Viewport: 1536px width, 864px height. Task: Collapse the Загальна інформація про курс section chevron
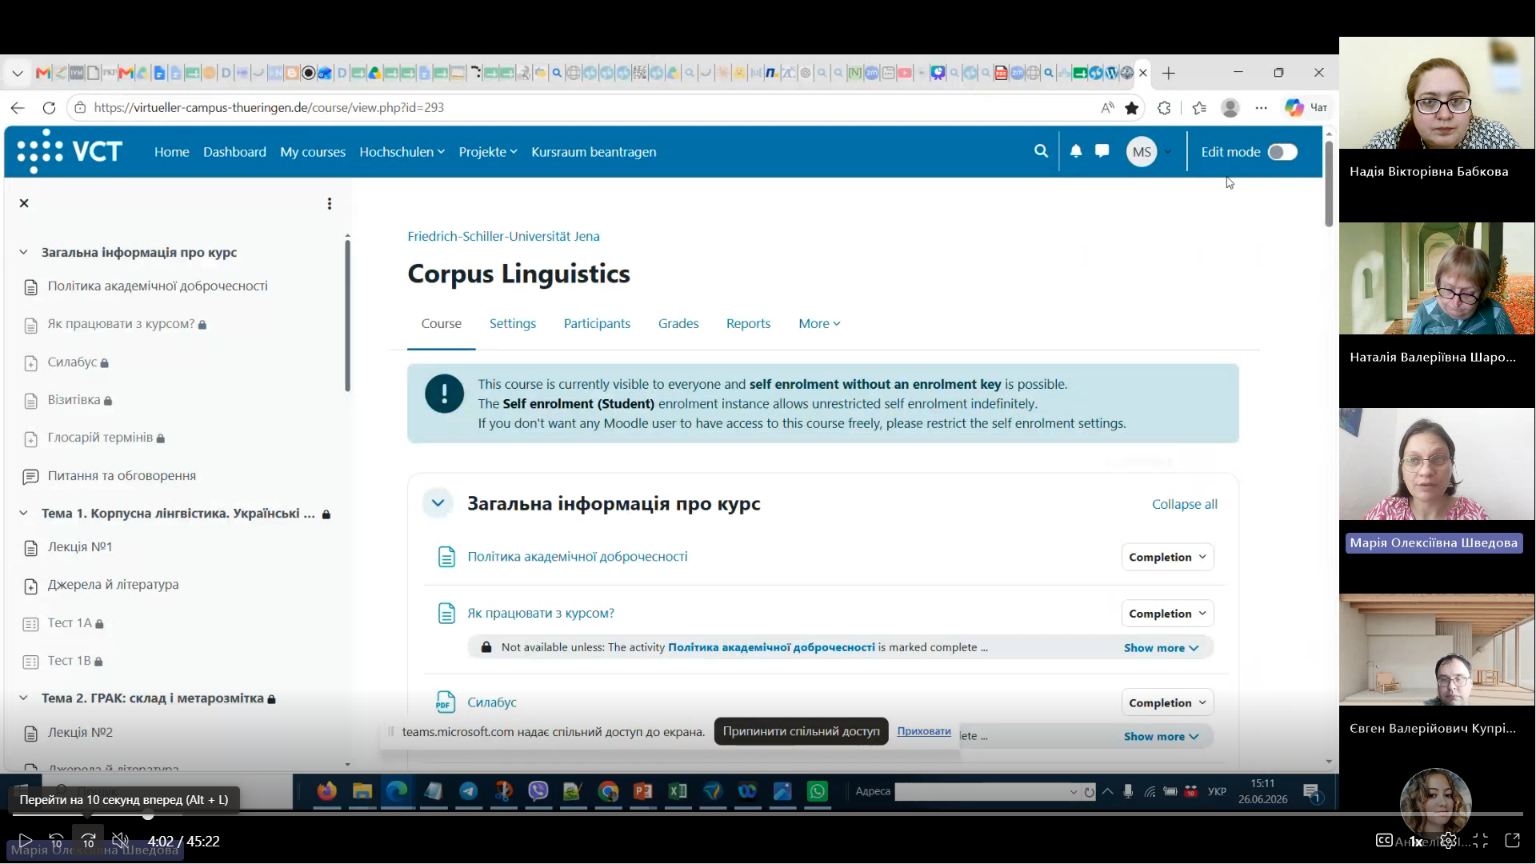438,503
